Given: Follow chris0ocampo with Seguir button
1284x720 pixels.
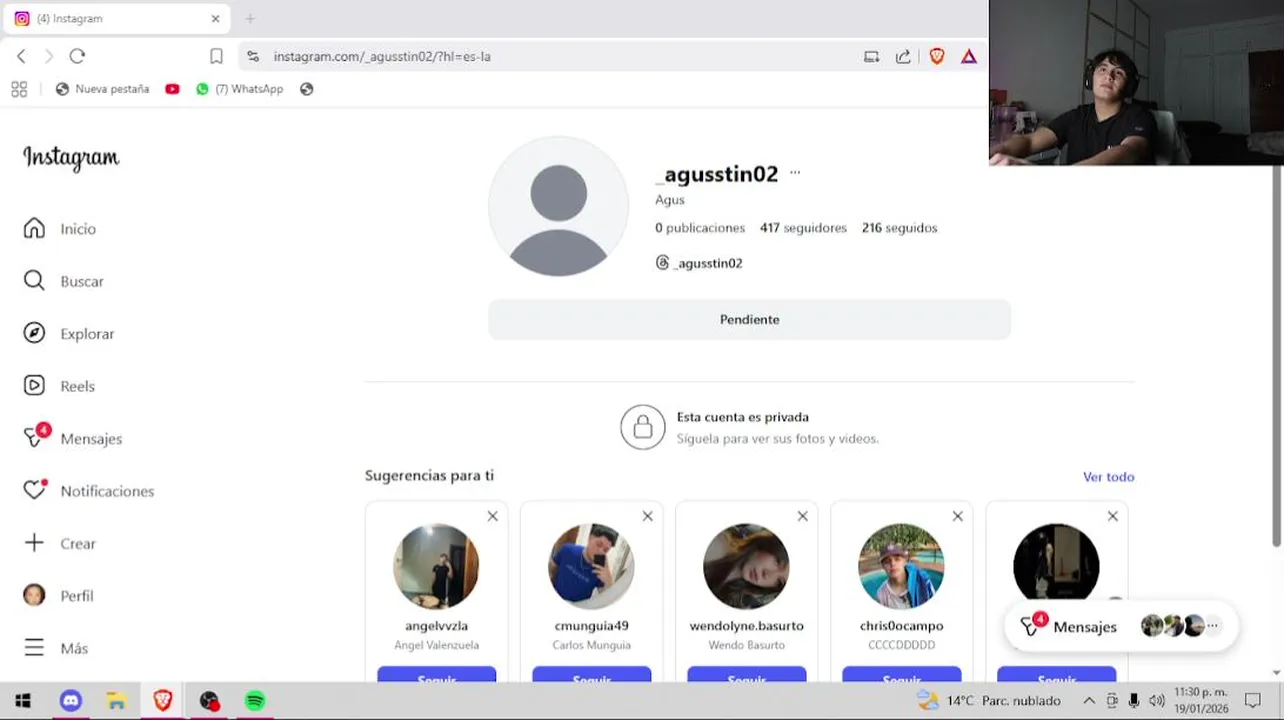Looking at the screenshot, I should point(901,675).
